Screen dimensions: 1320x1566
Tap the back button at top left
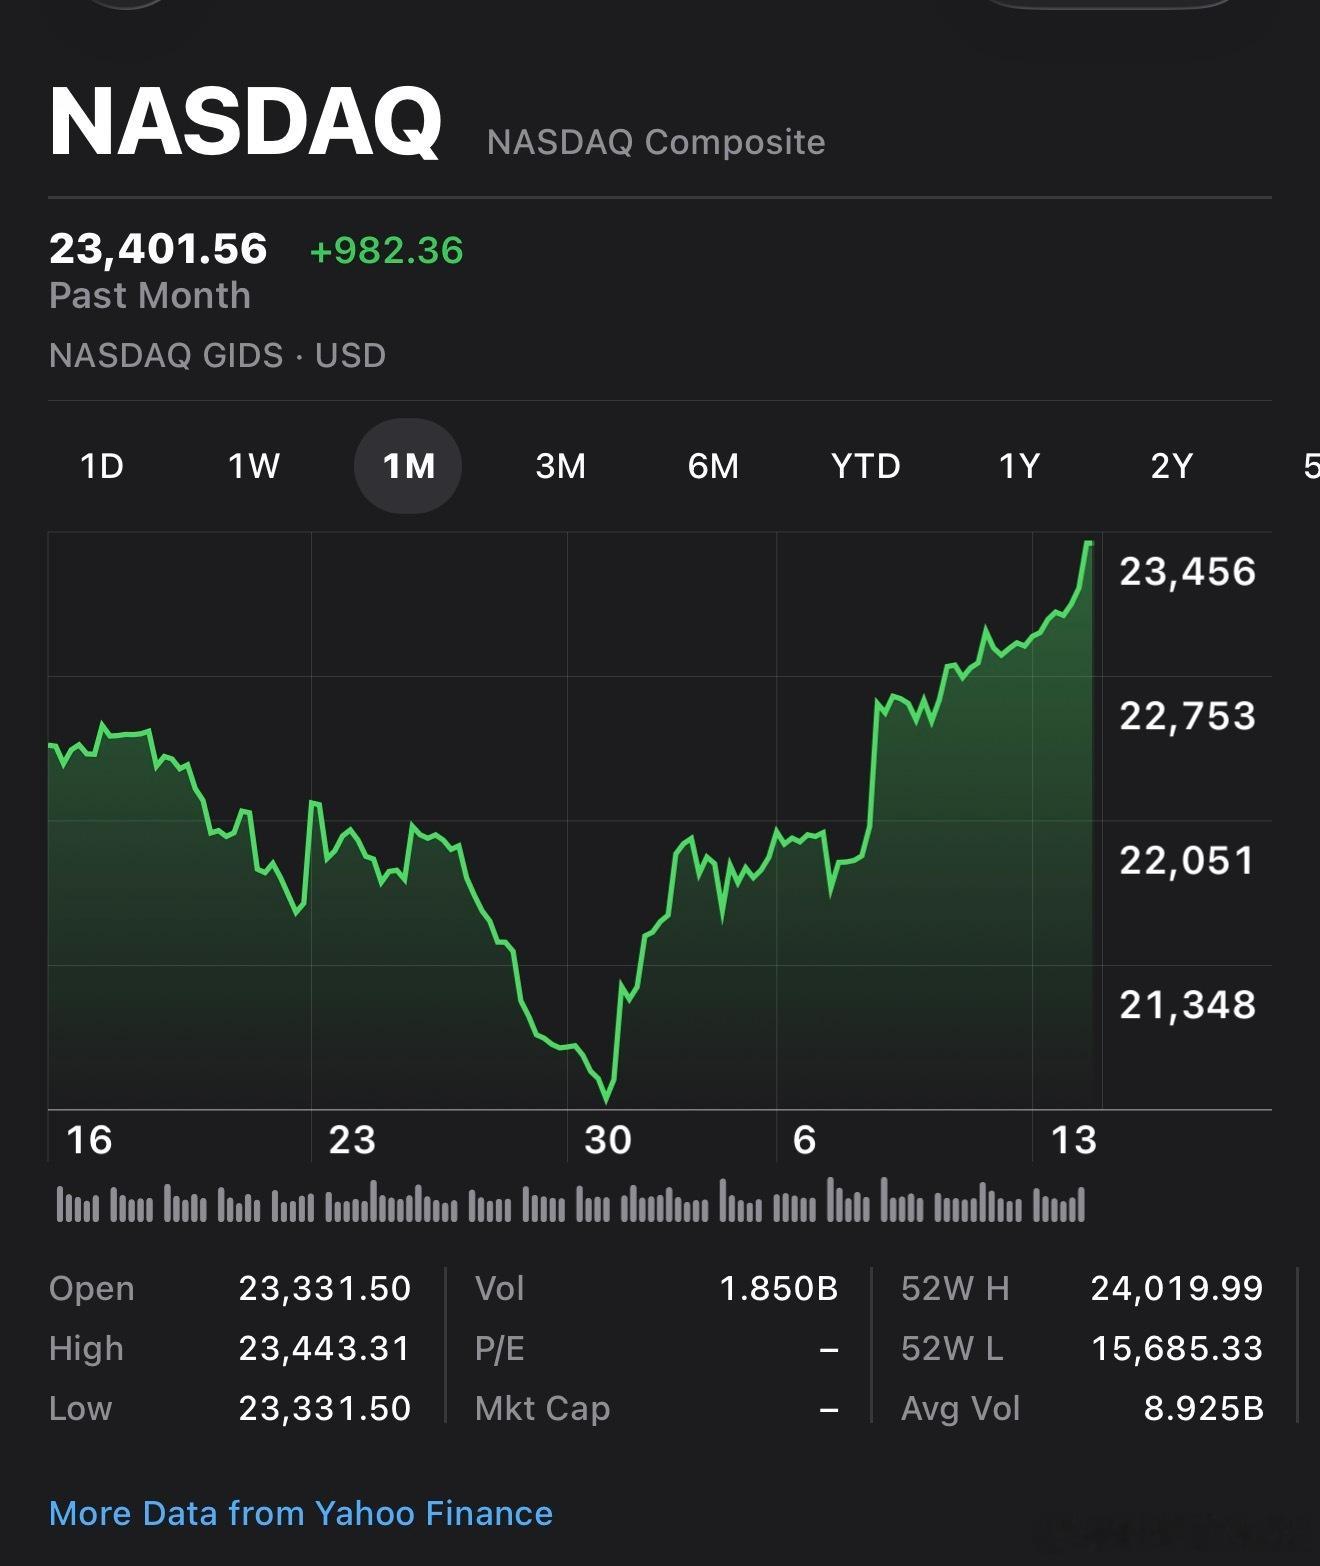point(125,5)
